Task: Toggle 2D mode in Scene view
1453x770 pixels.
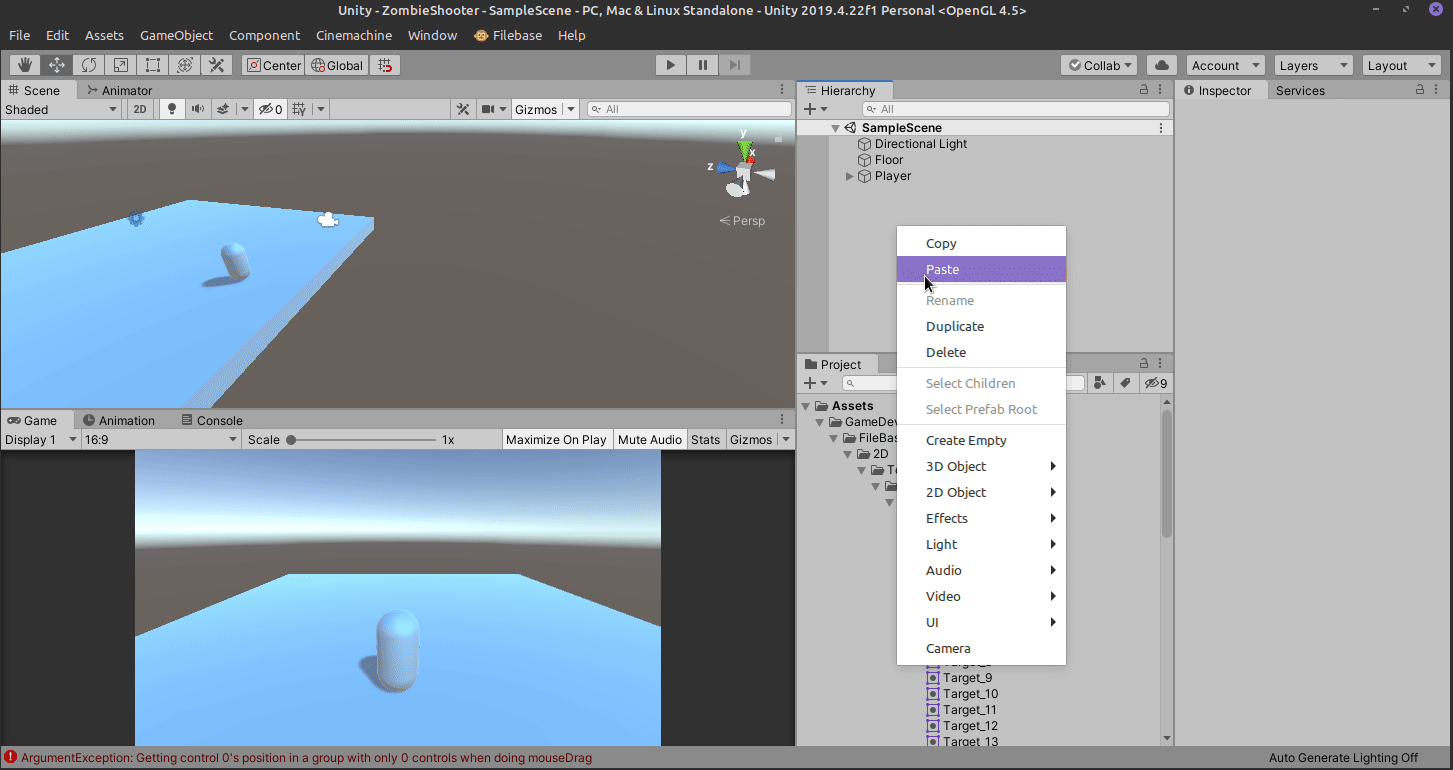Action: [140, 109]
